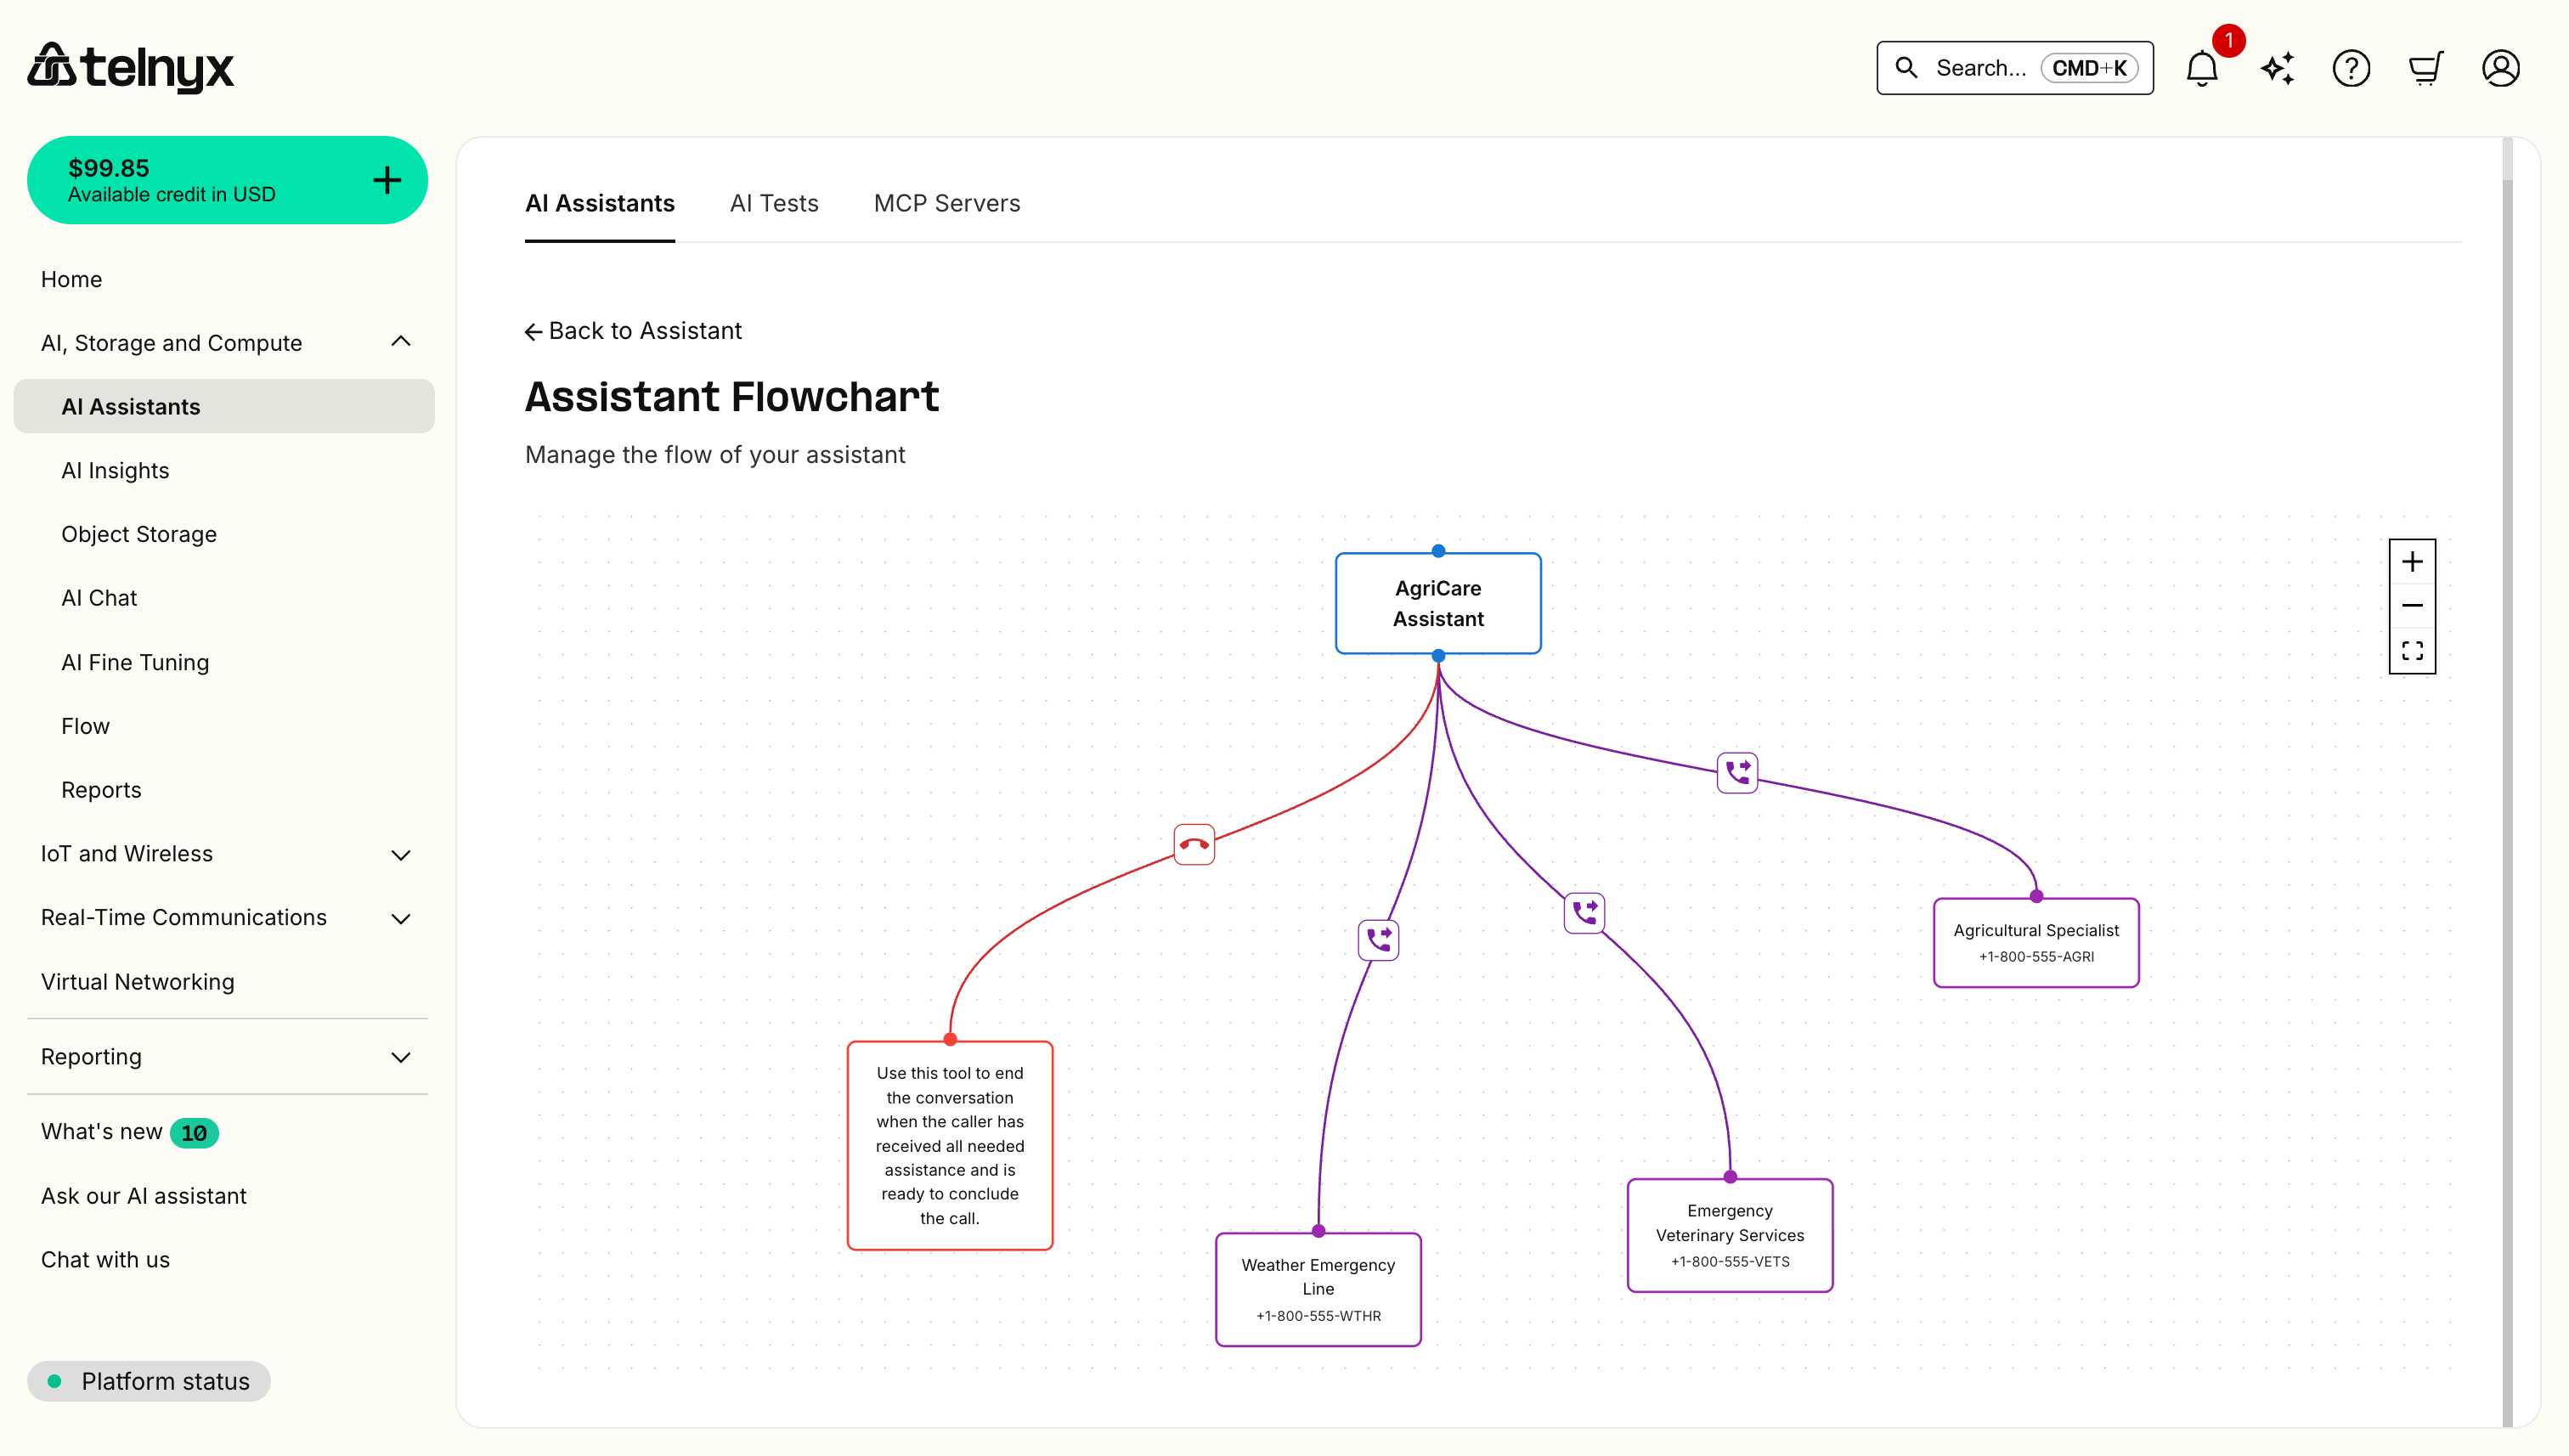Select the transfer icon above Weather Emergency Line
The image size is (2569, 1456).
point(1378,940)
